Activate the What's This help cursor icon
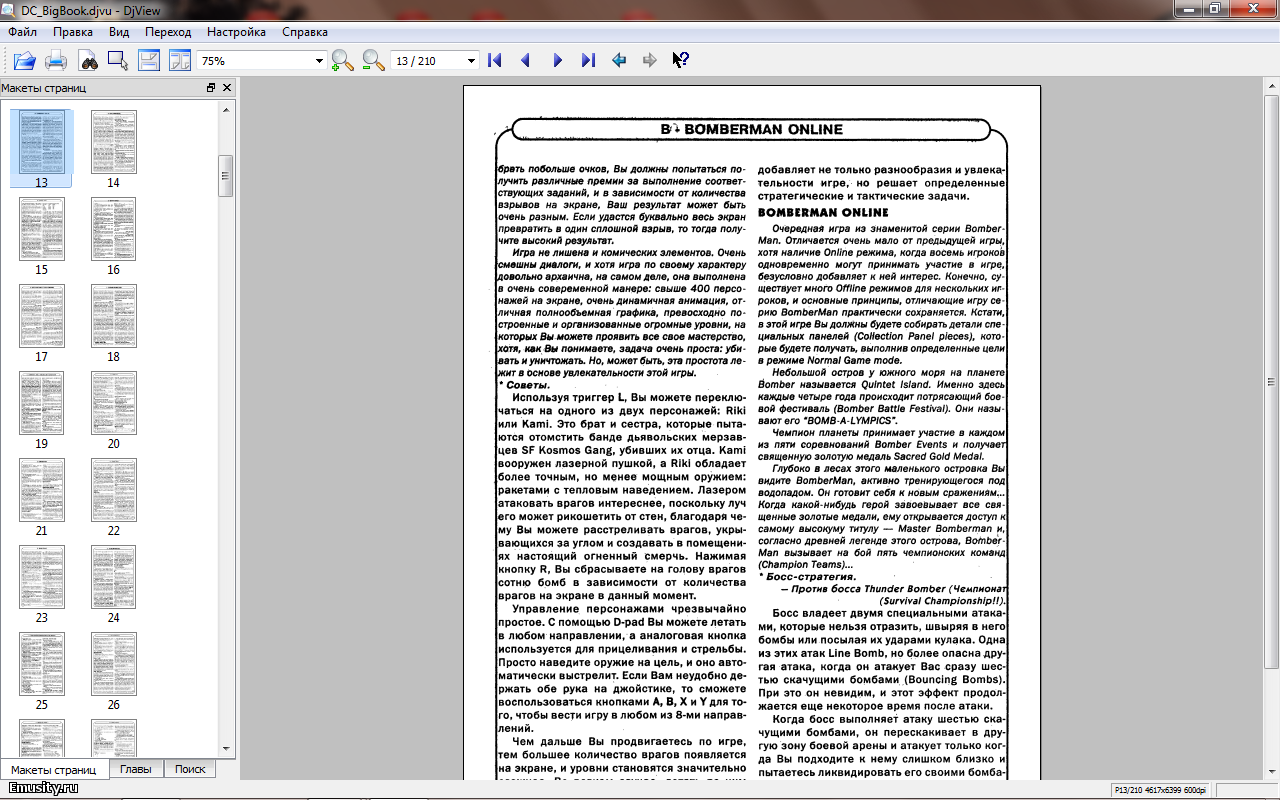1280x800 pixels. (x=681, y=61)
